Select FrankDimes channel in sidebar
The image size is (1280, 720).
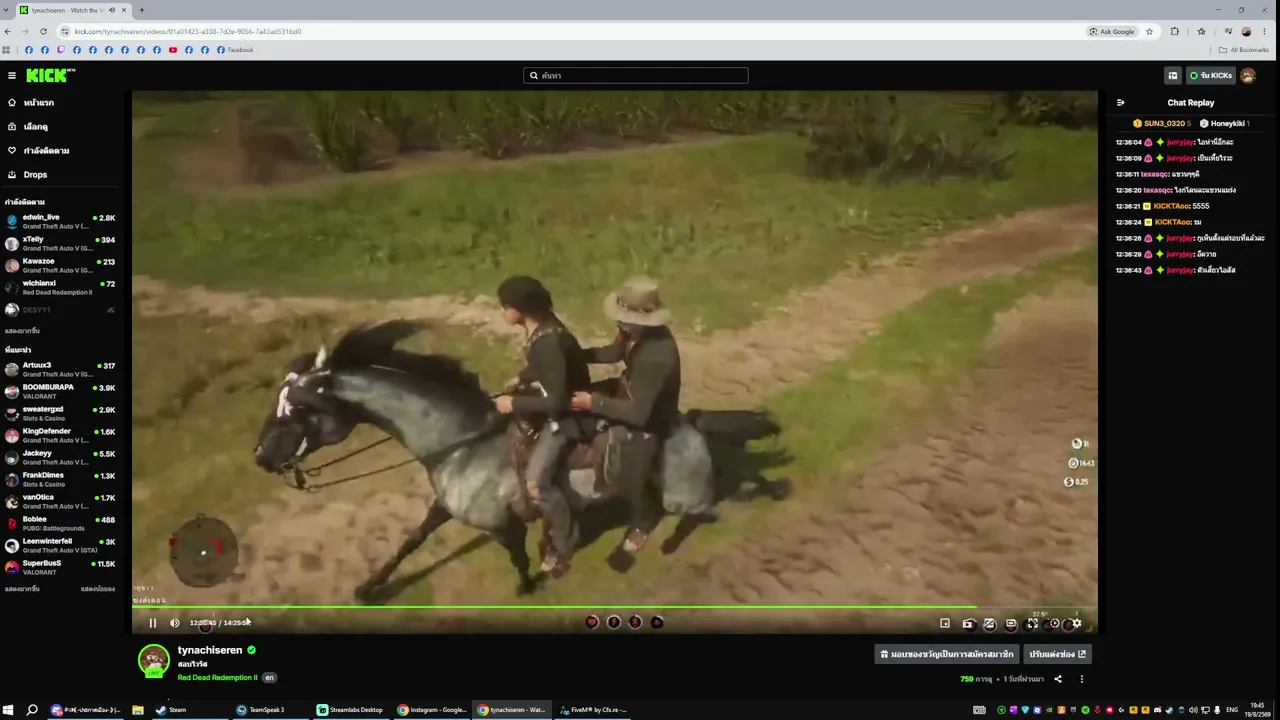point(60,479)
